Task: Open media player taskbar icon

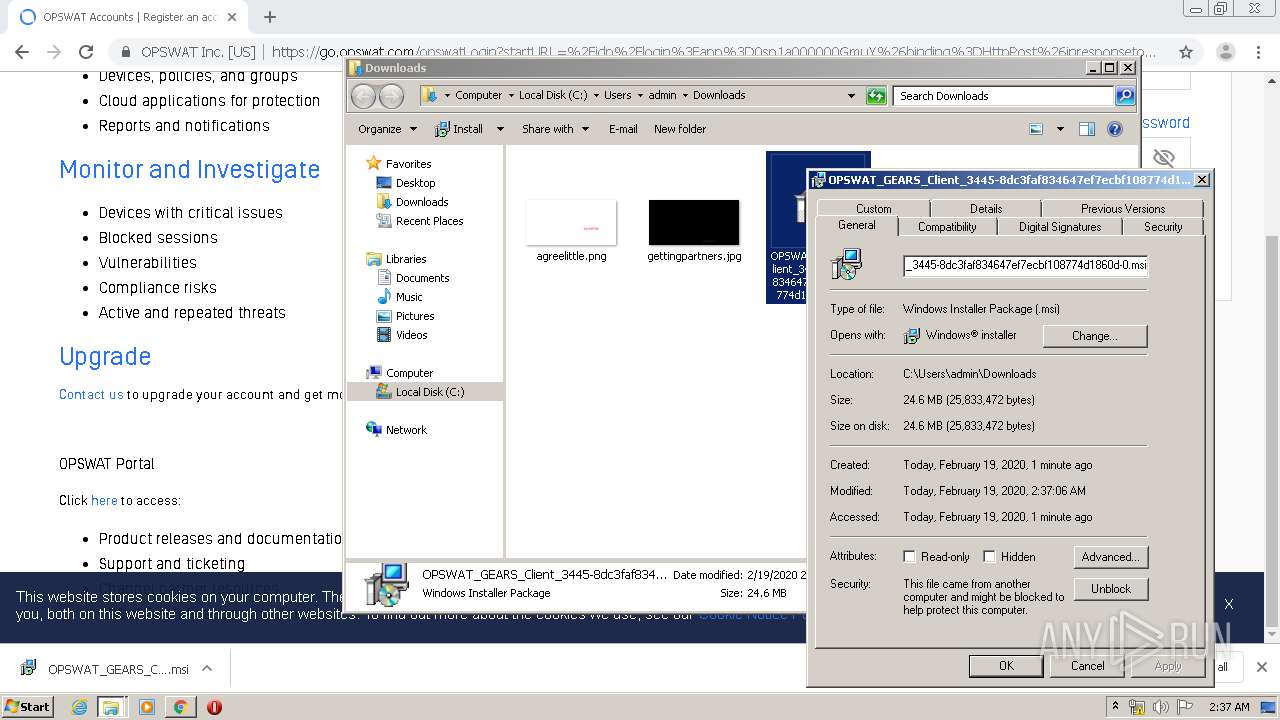Action: (147, 707)
